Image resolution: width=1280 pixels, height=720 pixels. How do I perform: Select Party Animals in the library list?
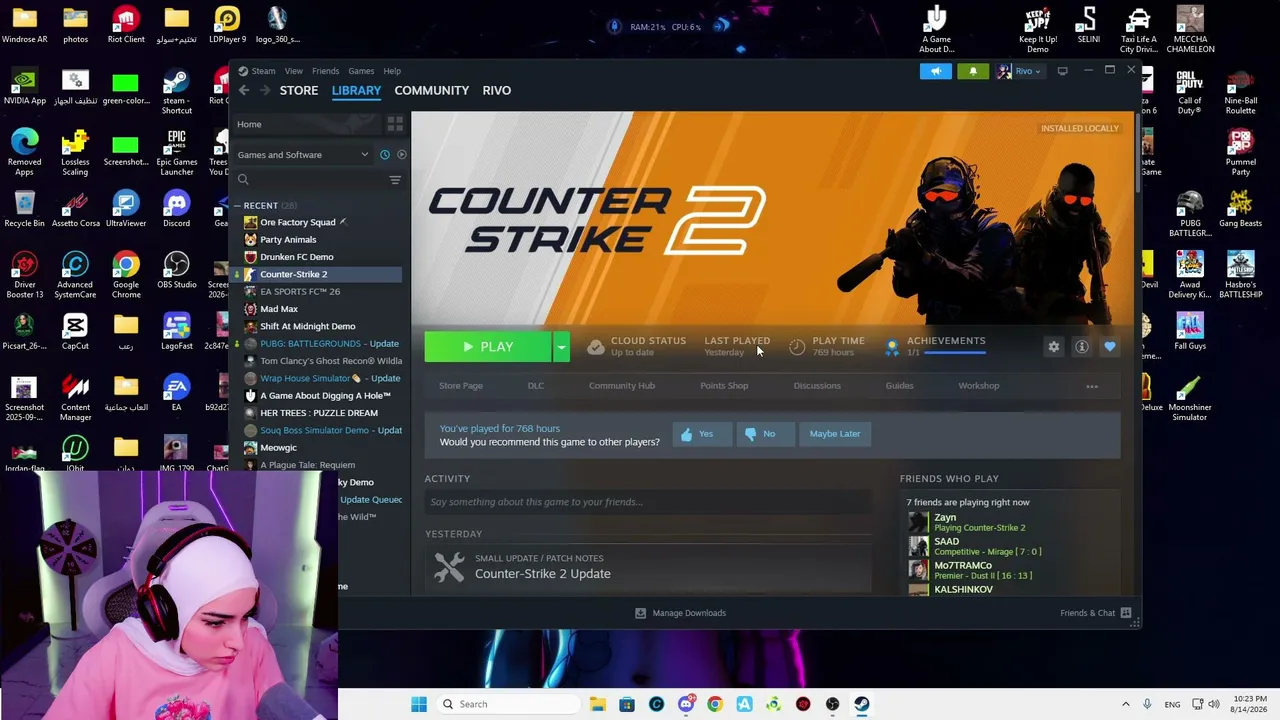click(x=288, y=240)
